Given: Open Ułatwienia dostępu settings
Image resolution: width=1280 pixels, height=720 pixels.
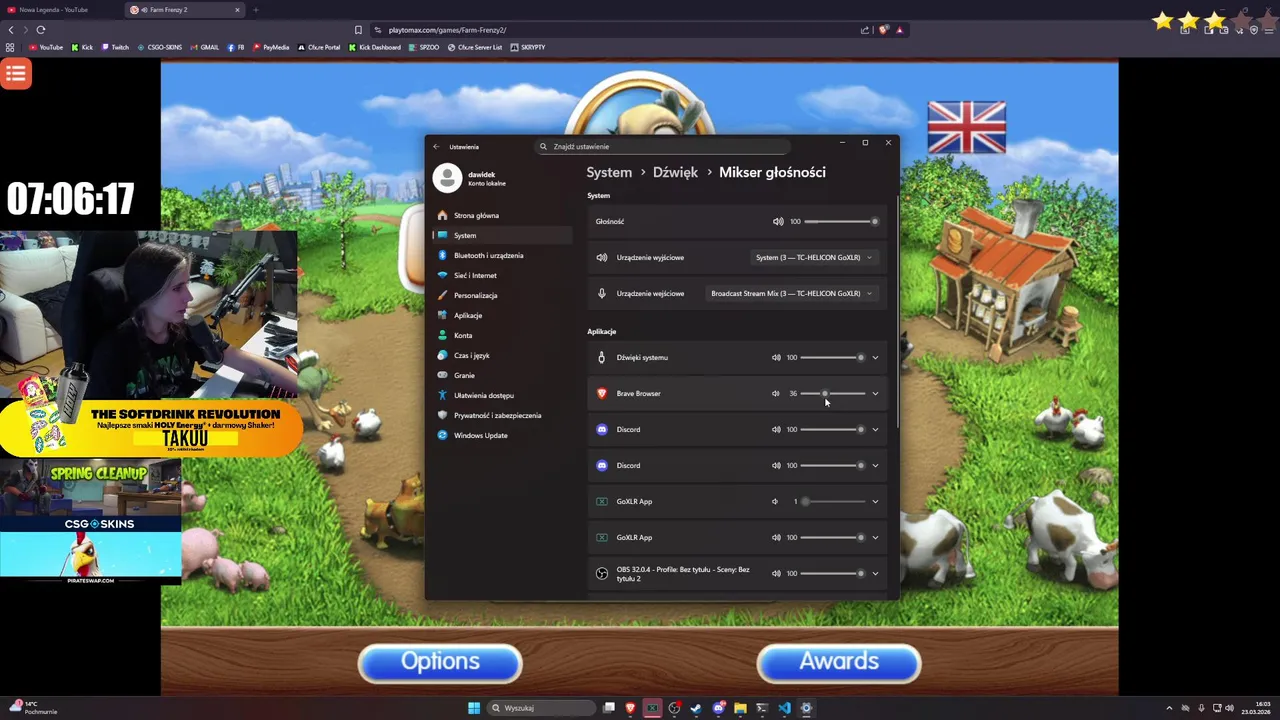Looking at the screenshot, I should coord(503,395).
